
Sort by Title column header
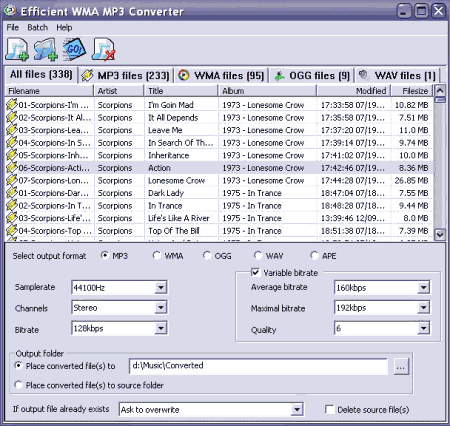[x=181, y=91]
